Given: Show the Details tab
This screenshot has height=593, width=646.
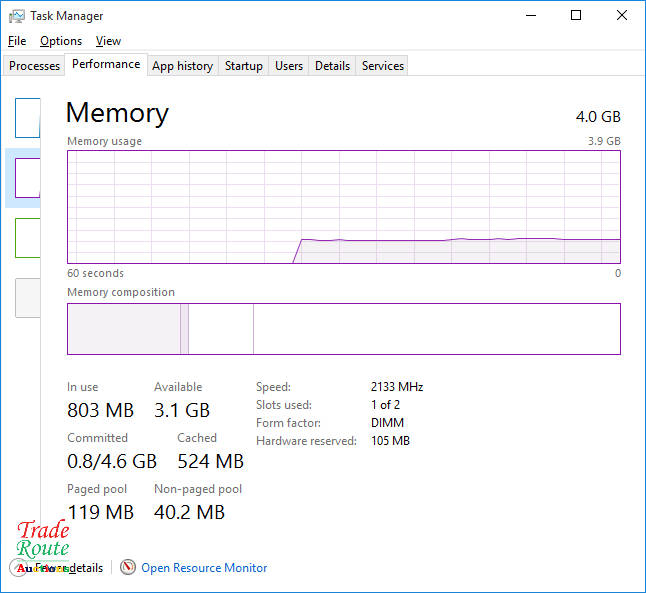Looking at the screenshot, I should click(332, 66).
